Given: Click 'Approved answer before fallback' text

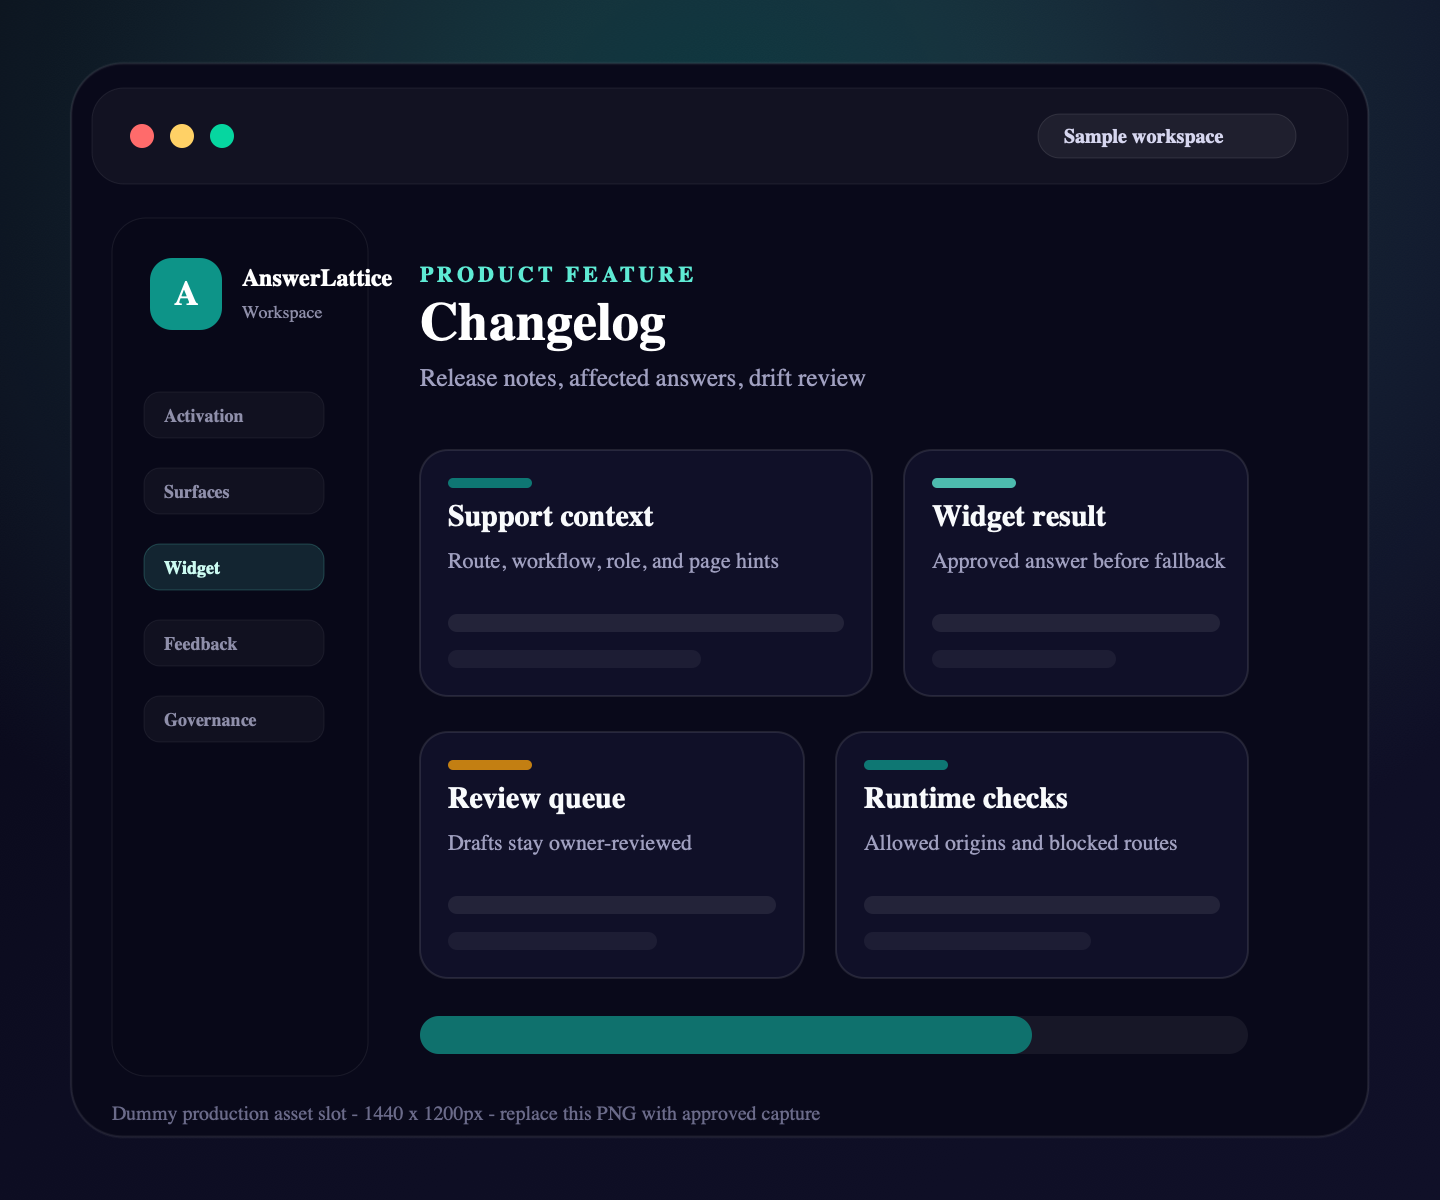Looking at the screenshot, I should click(x=1078, y=561).
